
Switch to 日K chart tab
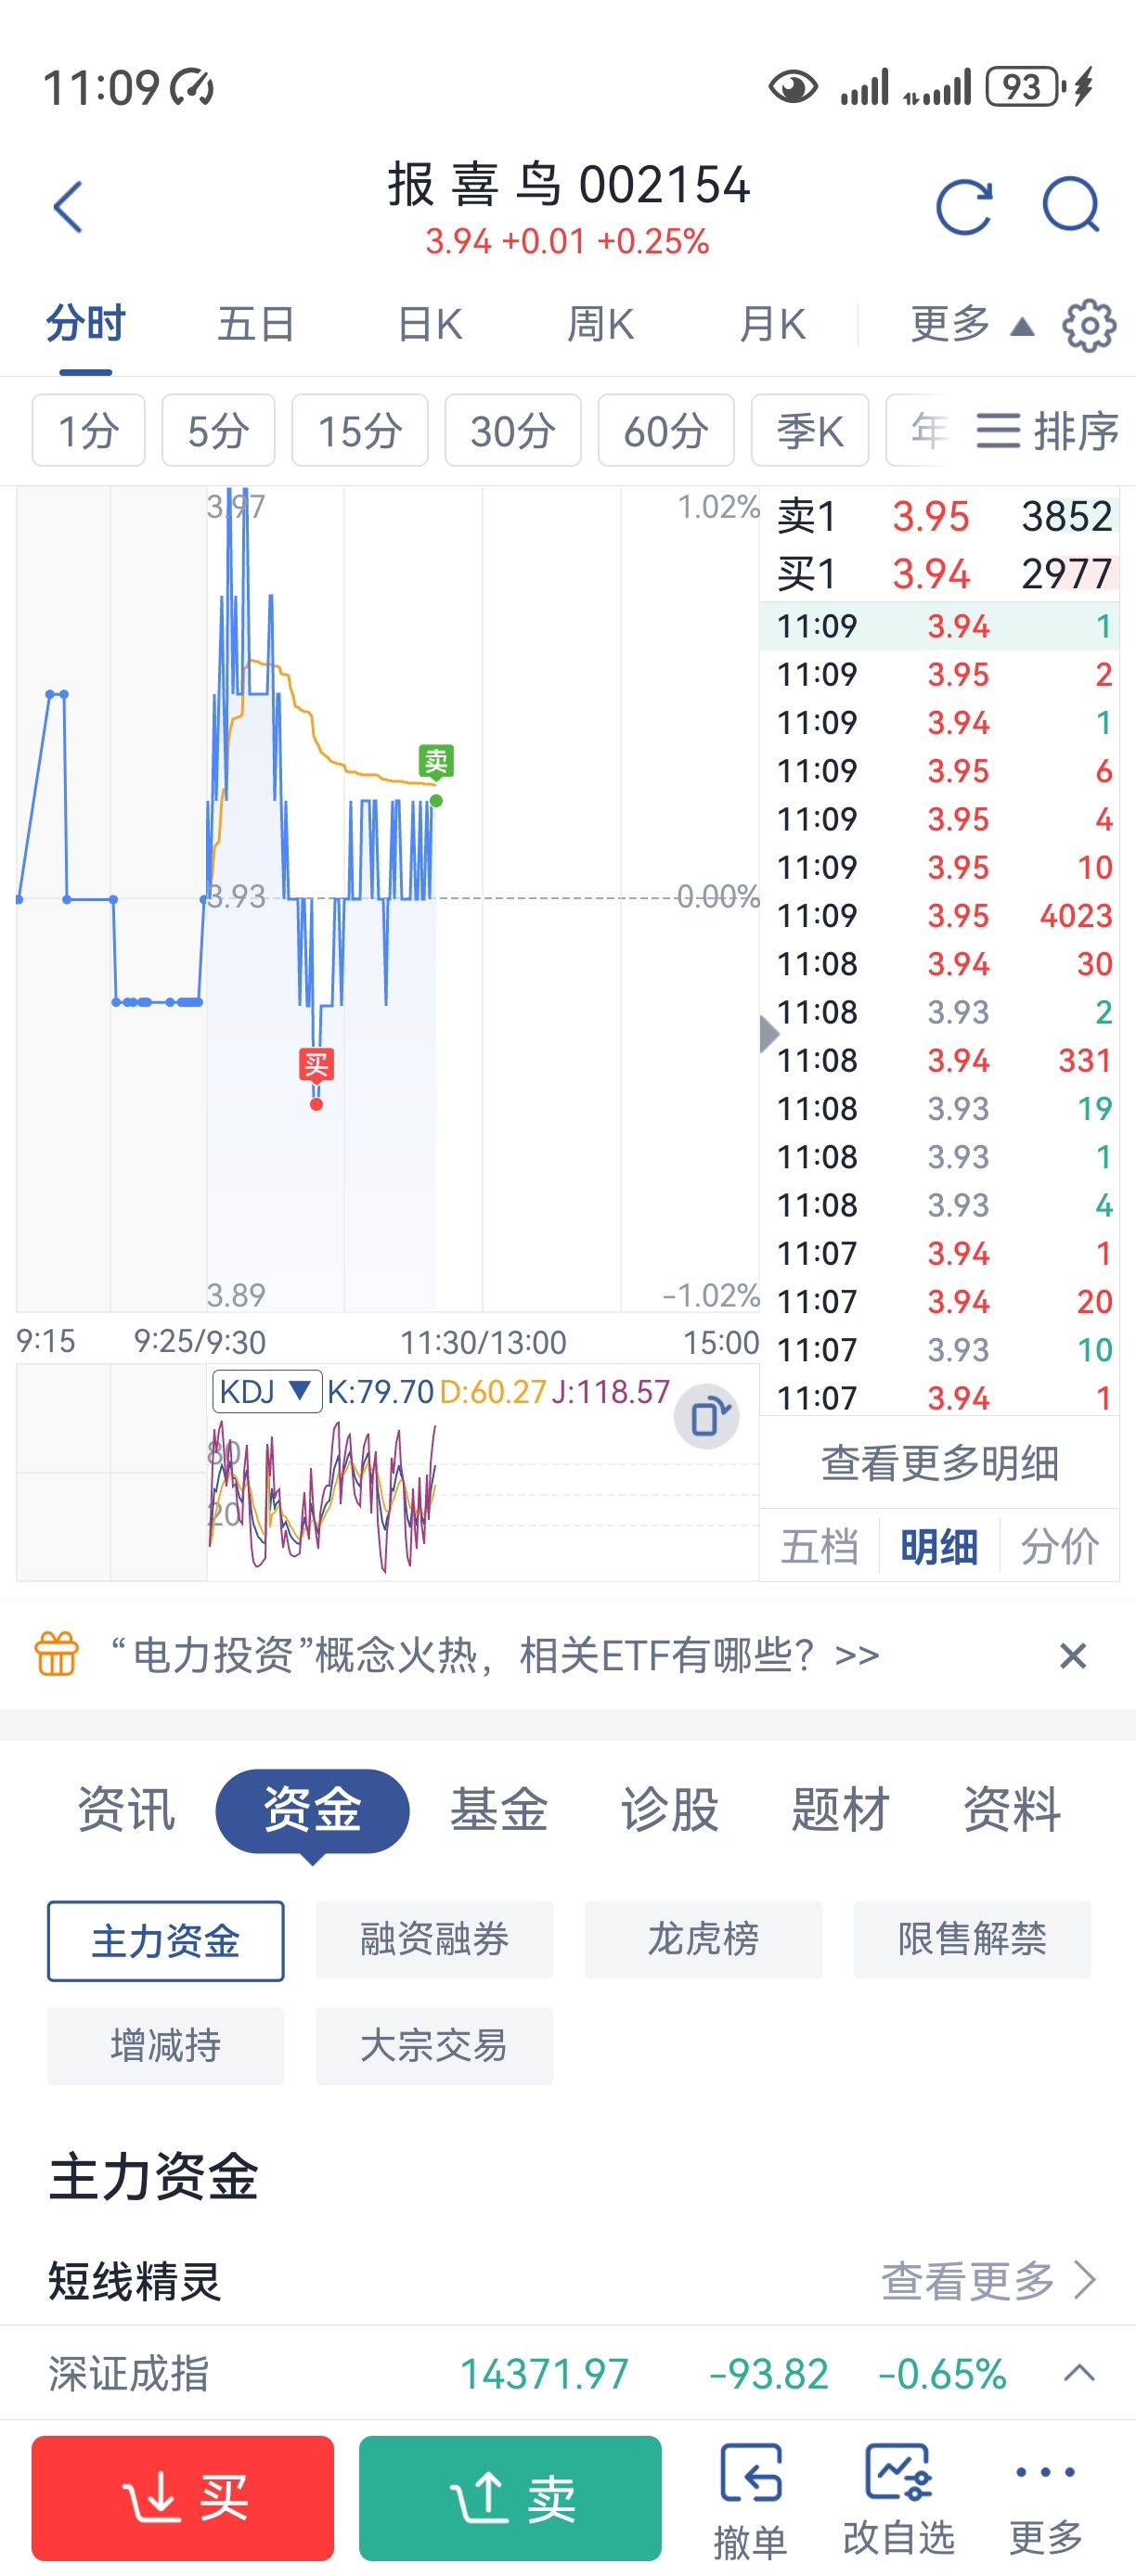[429, 324]
